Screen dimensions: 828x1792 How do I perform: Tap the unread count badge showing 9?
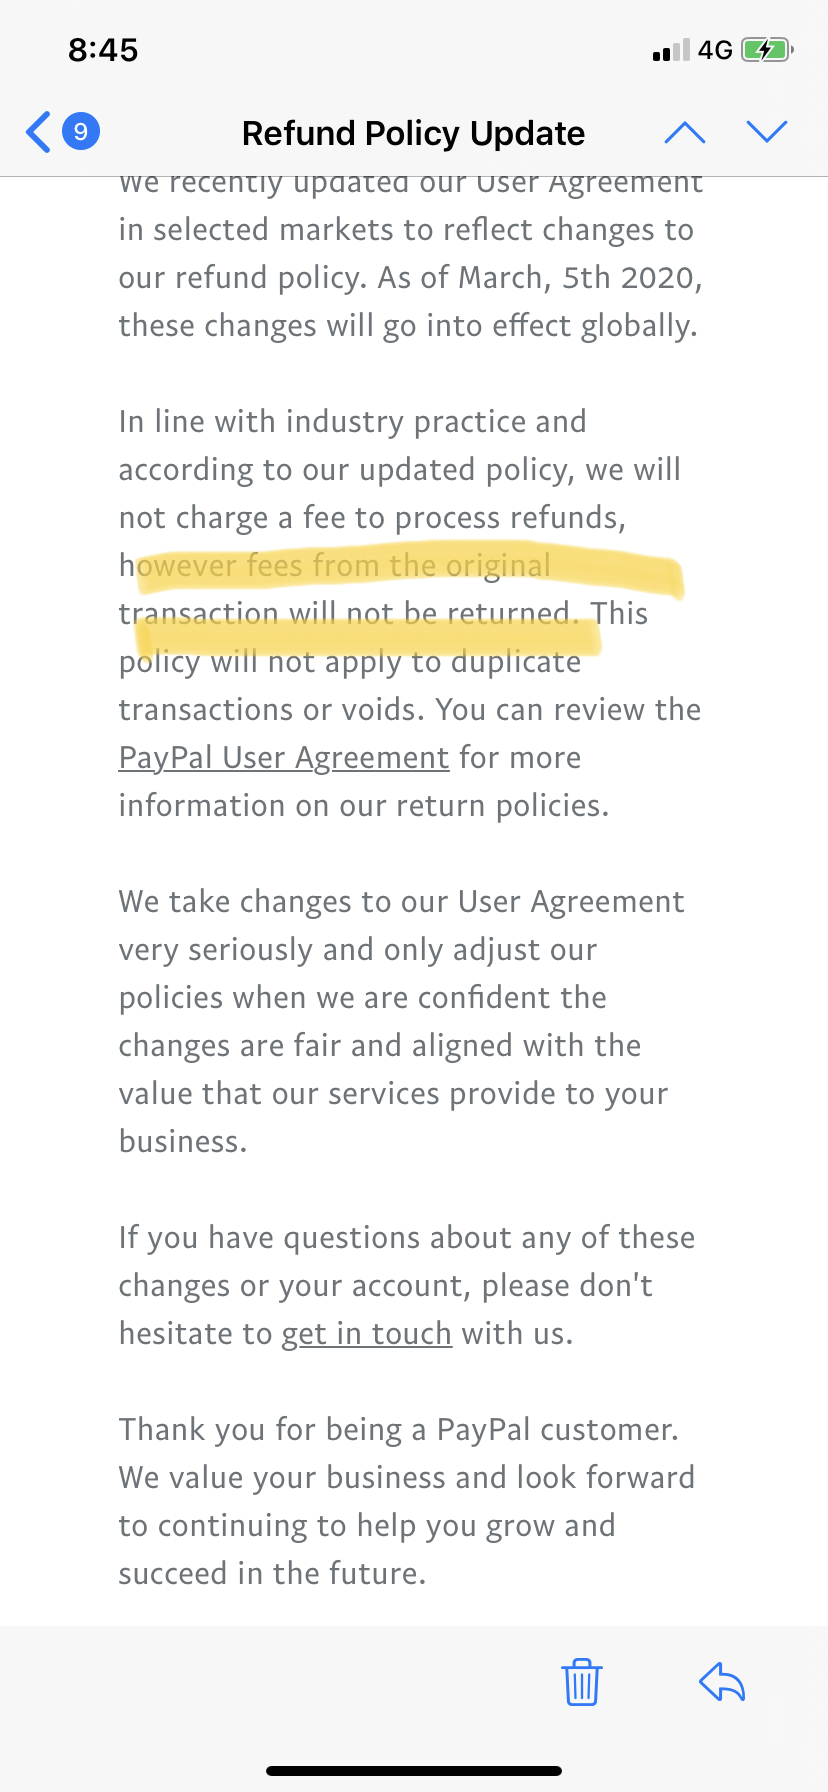(81, 132)
